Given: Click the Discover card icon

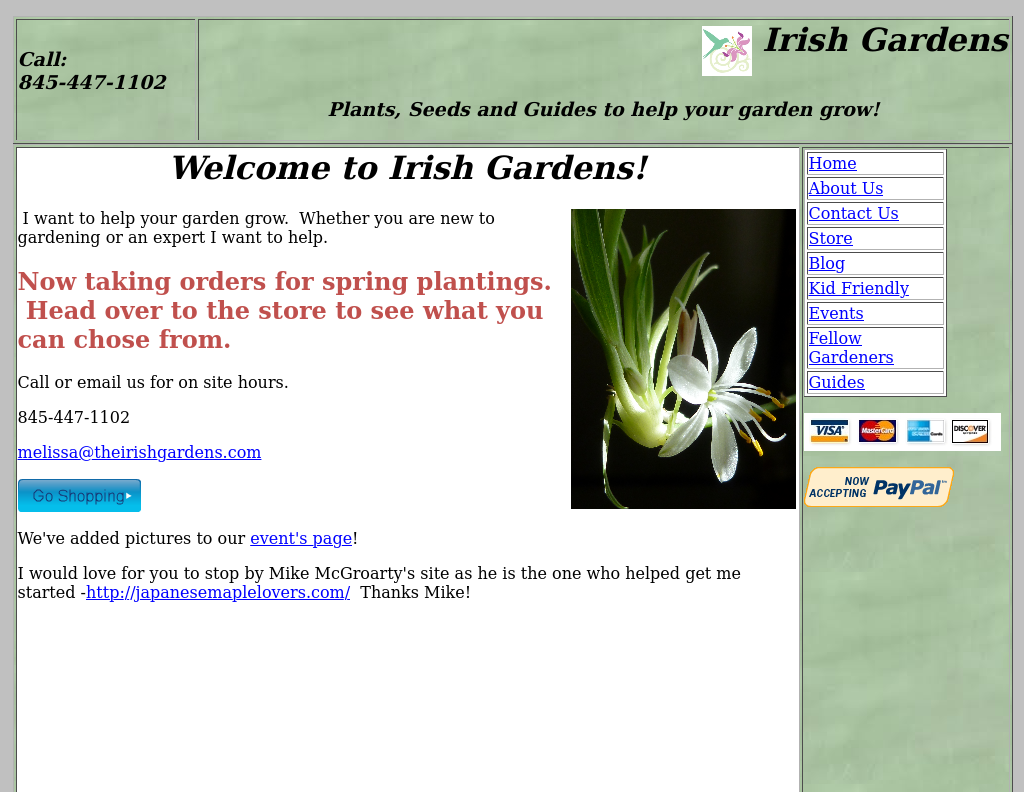Looking at the screenshot, I should tap(969, 431).
